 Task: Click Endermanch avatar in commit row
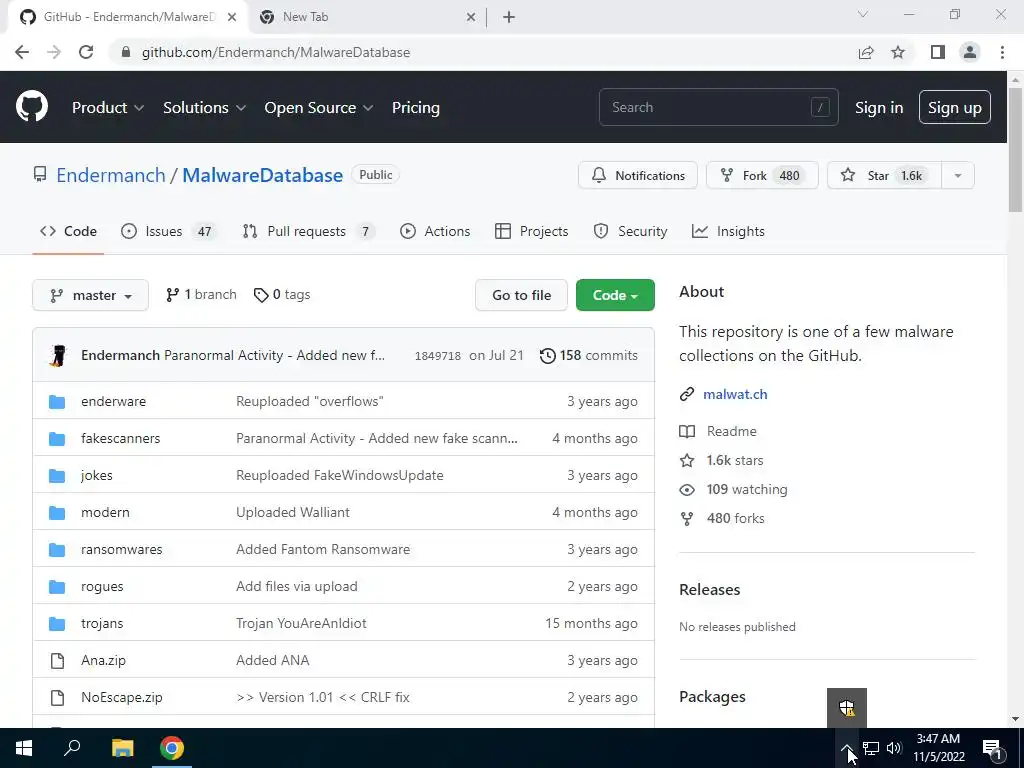point(58,355)
